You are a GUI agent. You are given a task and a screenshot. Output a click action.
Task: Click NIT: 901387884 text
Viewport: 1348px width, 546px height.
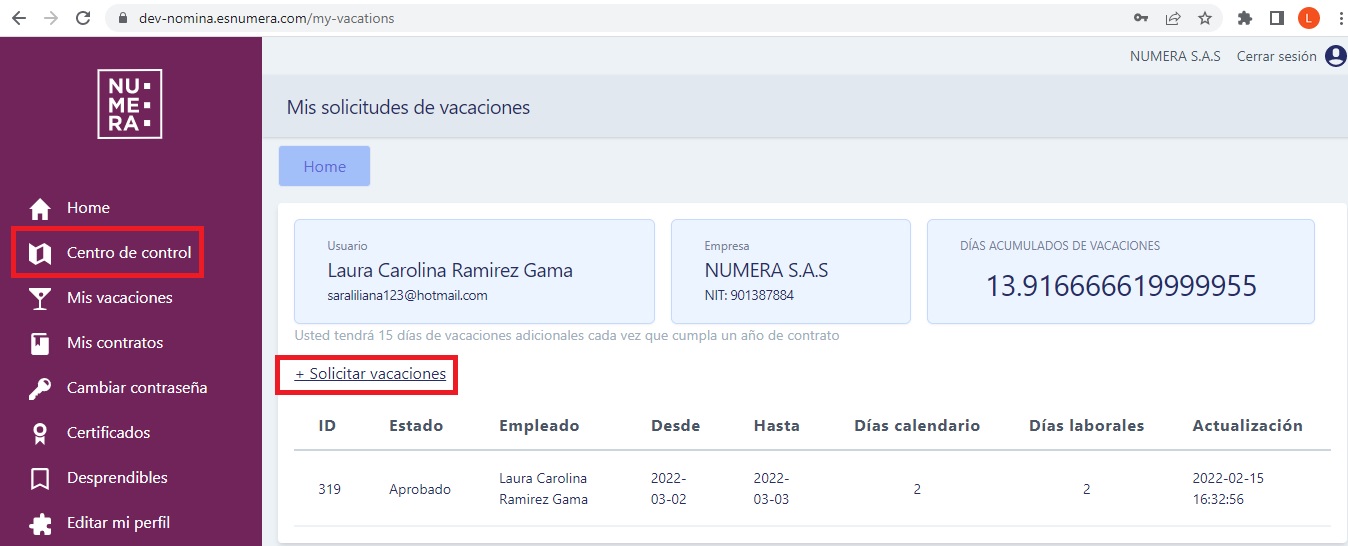tap(749, 296)
